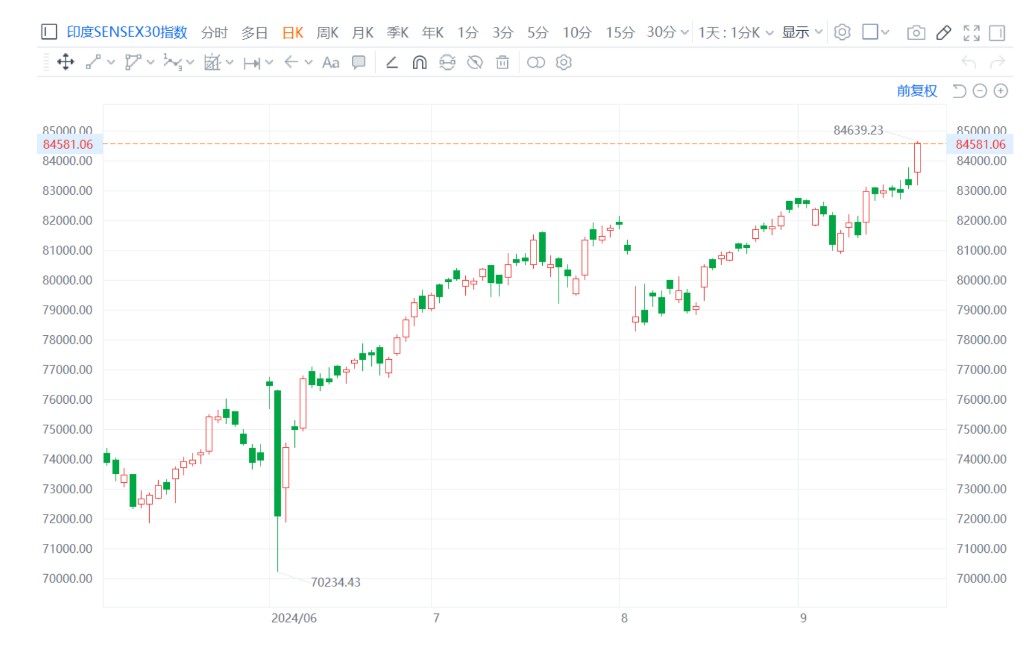Image resolution: width=1024 pixels, height=648 pixels.
Task: Open drawing toolbar settings gear
Action: pyautogui.click(x=564, y=62)
